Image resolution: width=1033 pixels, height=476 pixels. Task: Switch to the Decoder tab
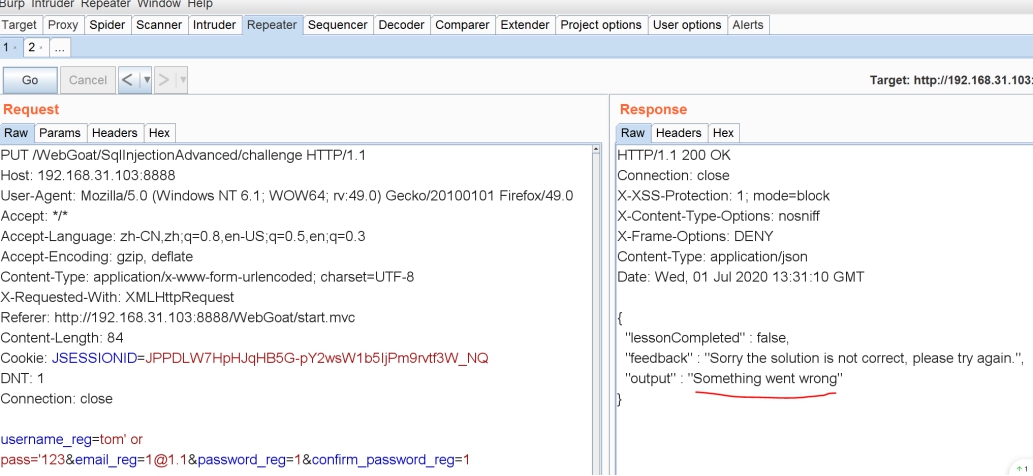[x=401, y=25]
